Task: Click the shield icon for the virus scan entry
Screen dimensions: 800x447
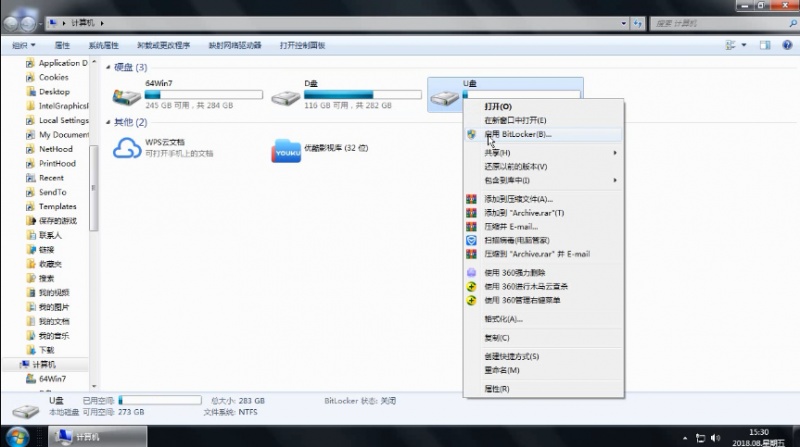Action: pos(471,240)
